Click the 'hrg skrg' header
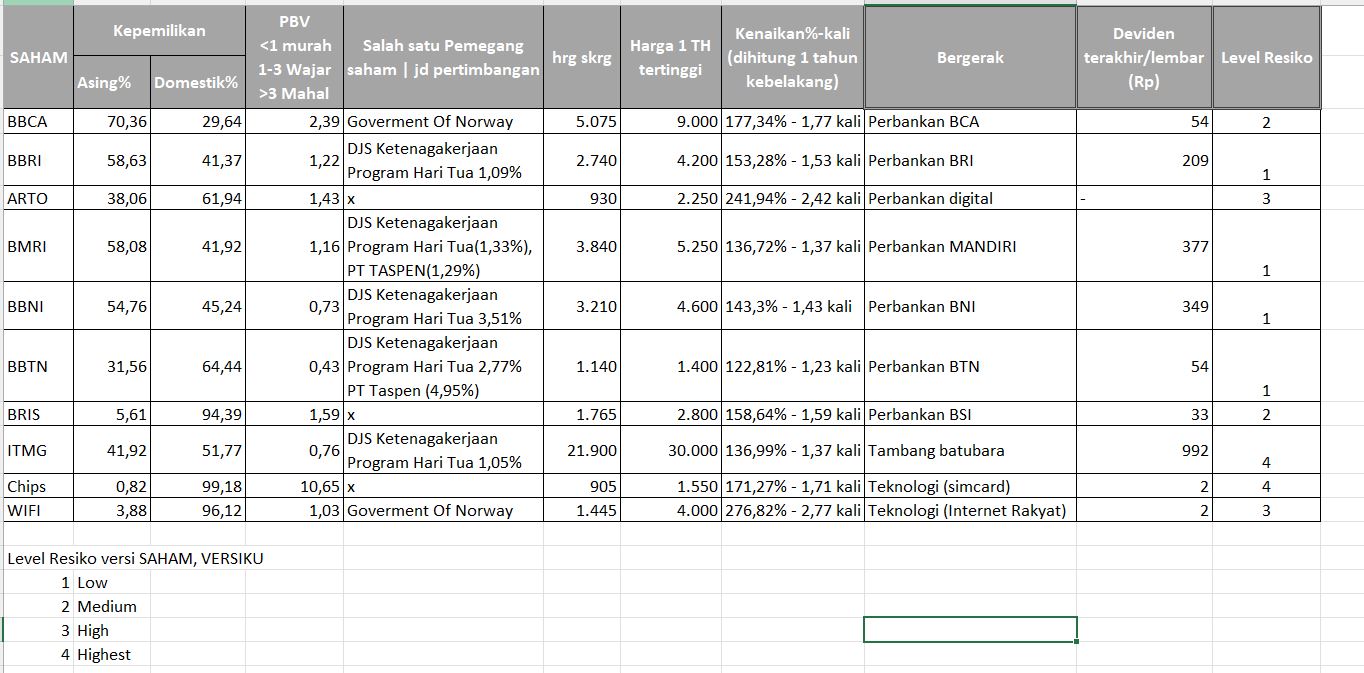This screenshot has width=1364, height=673. 582,58
